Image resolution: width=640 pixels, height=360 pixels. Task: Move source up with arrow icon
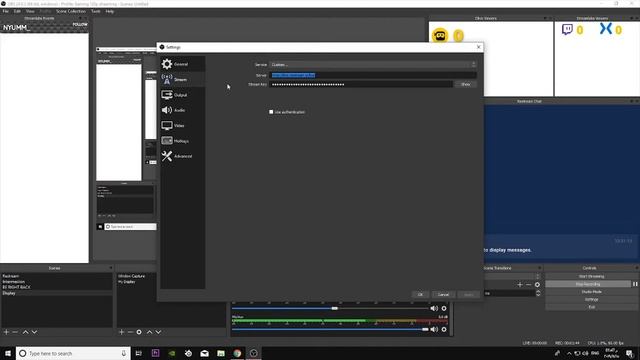[x=149, y=332]
